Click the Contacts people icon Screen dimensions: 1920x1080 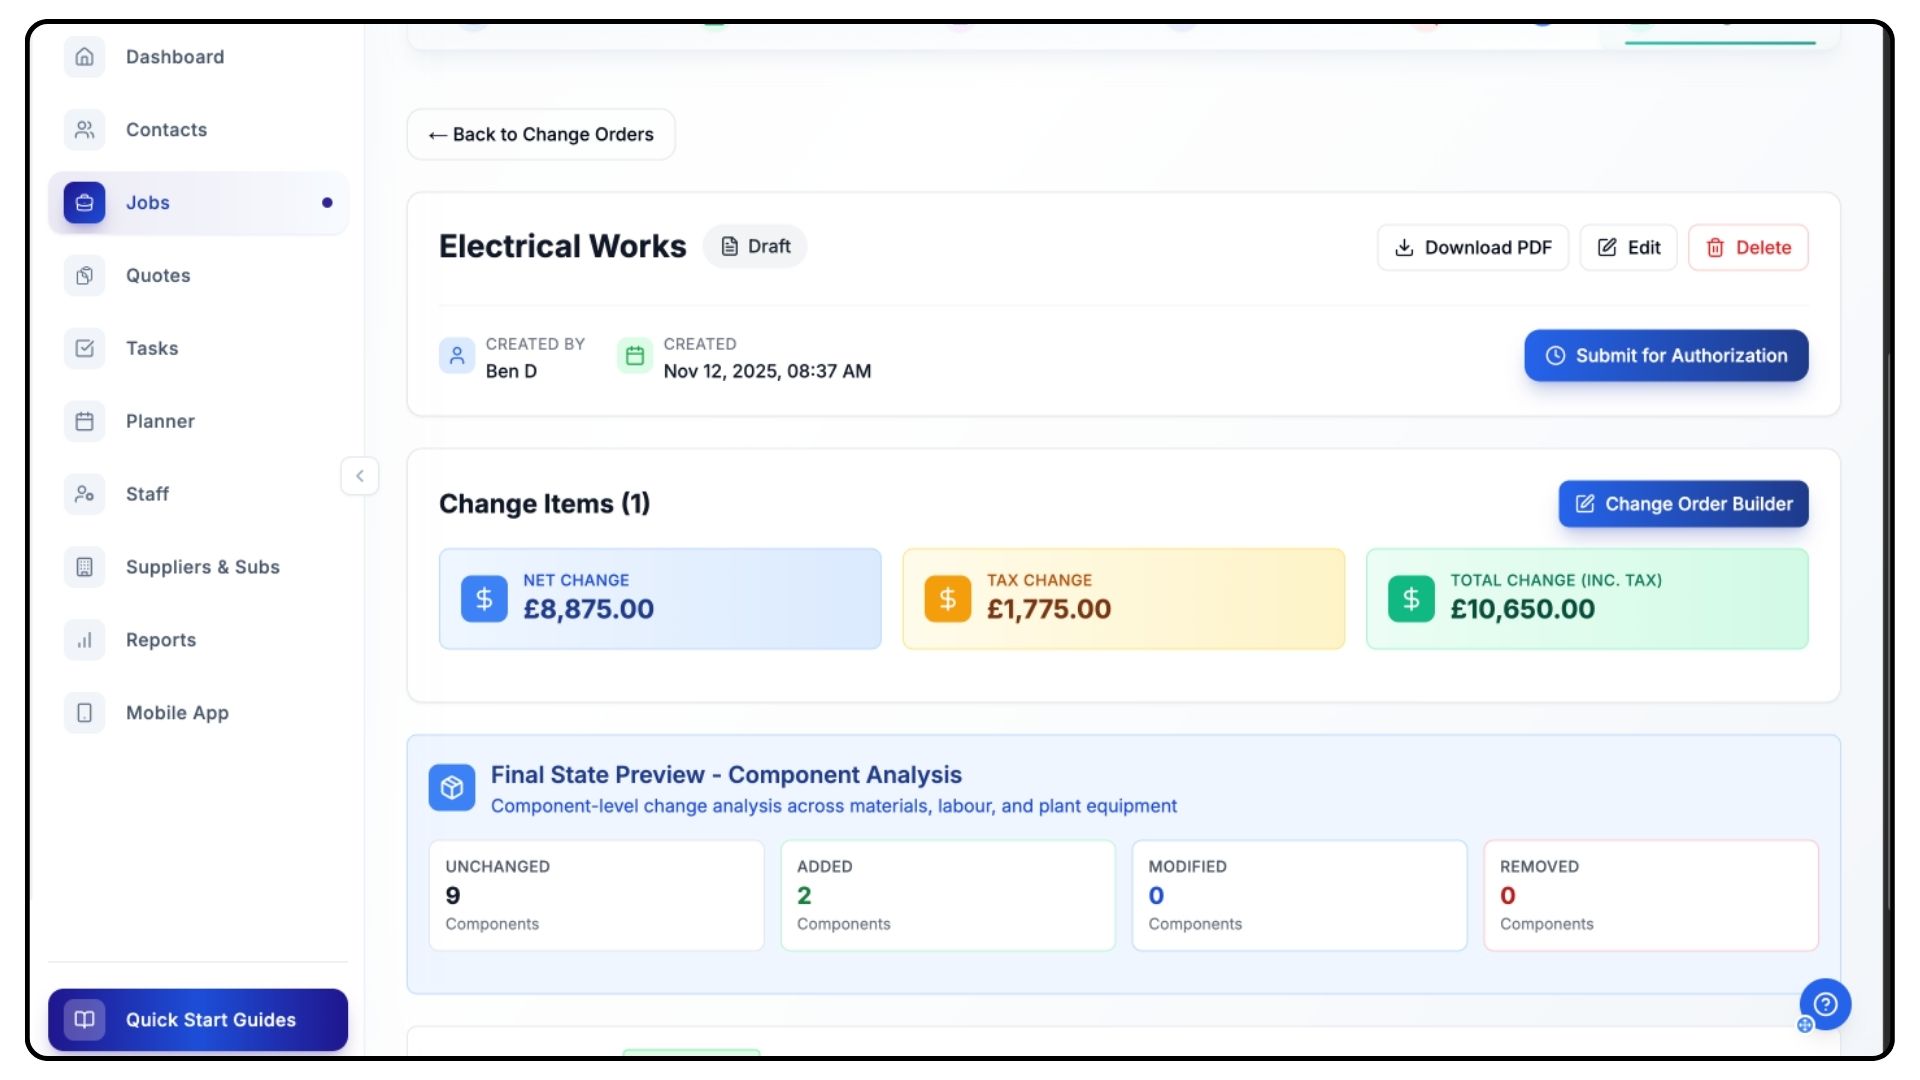coord(85,130)
